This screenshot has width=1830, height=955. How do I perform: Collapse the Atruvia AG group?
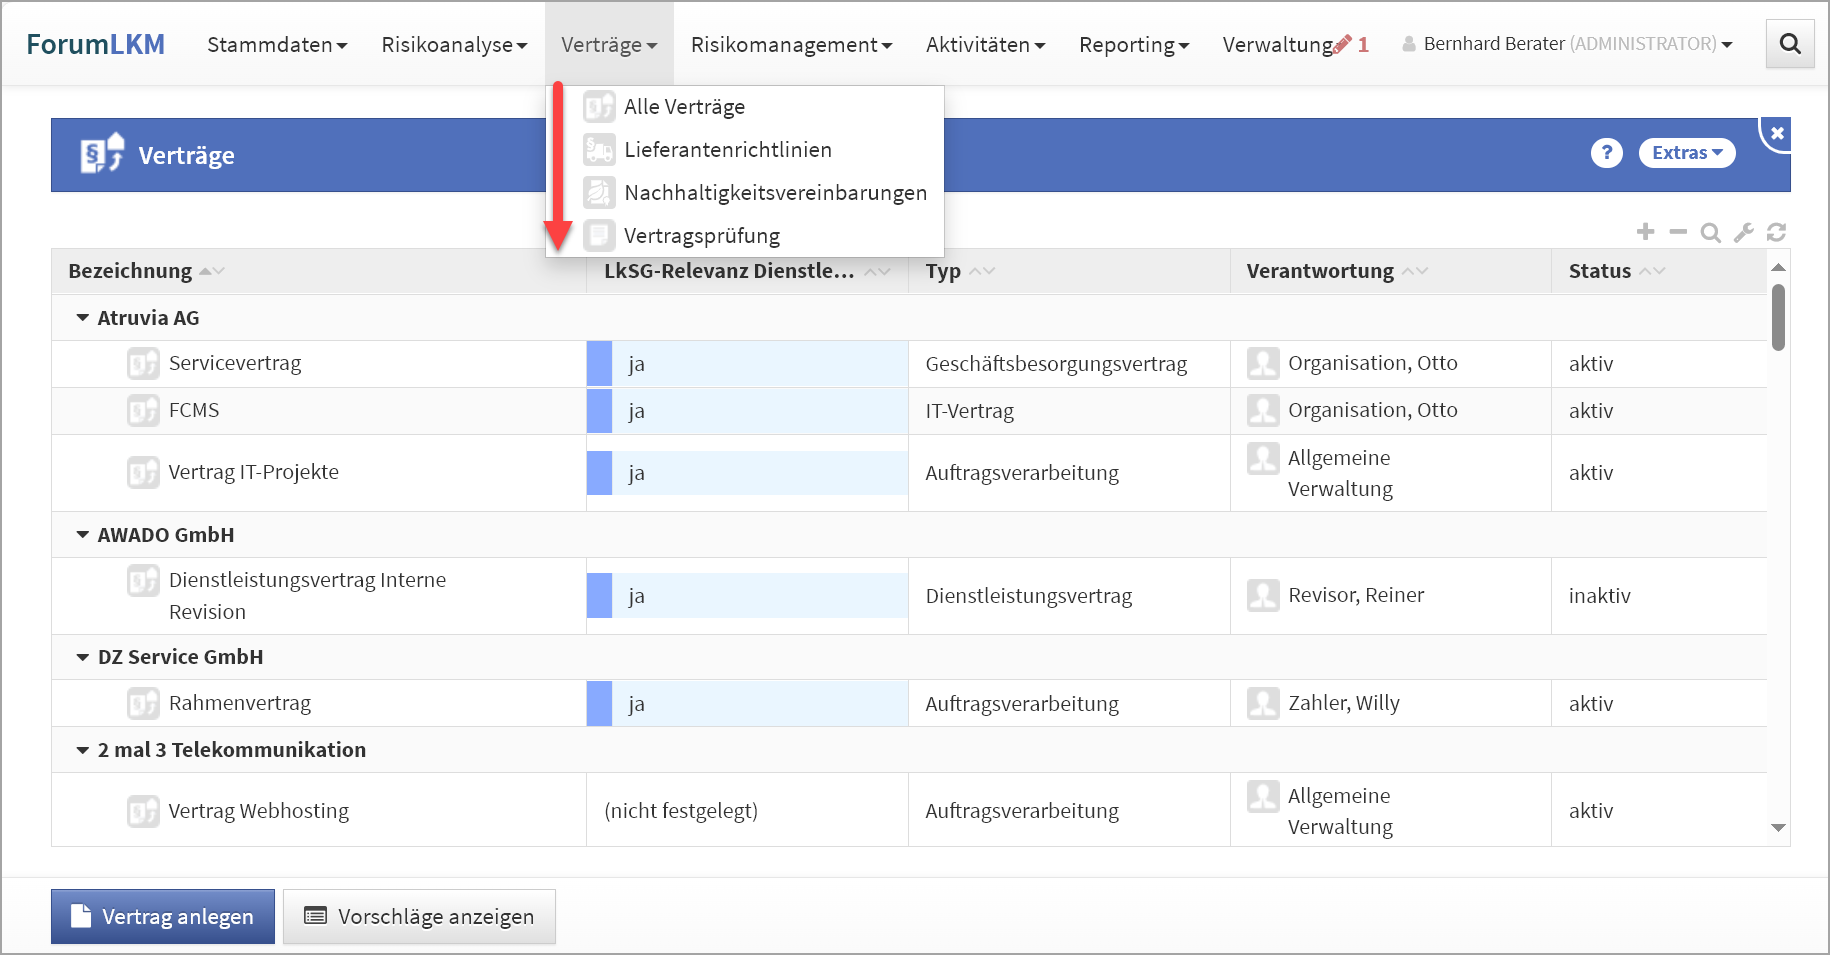coord(83,318)
